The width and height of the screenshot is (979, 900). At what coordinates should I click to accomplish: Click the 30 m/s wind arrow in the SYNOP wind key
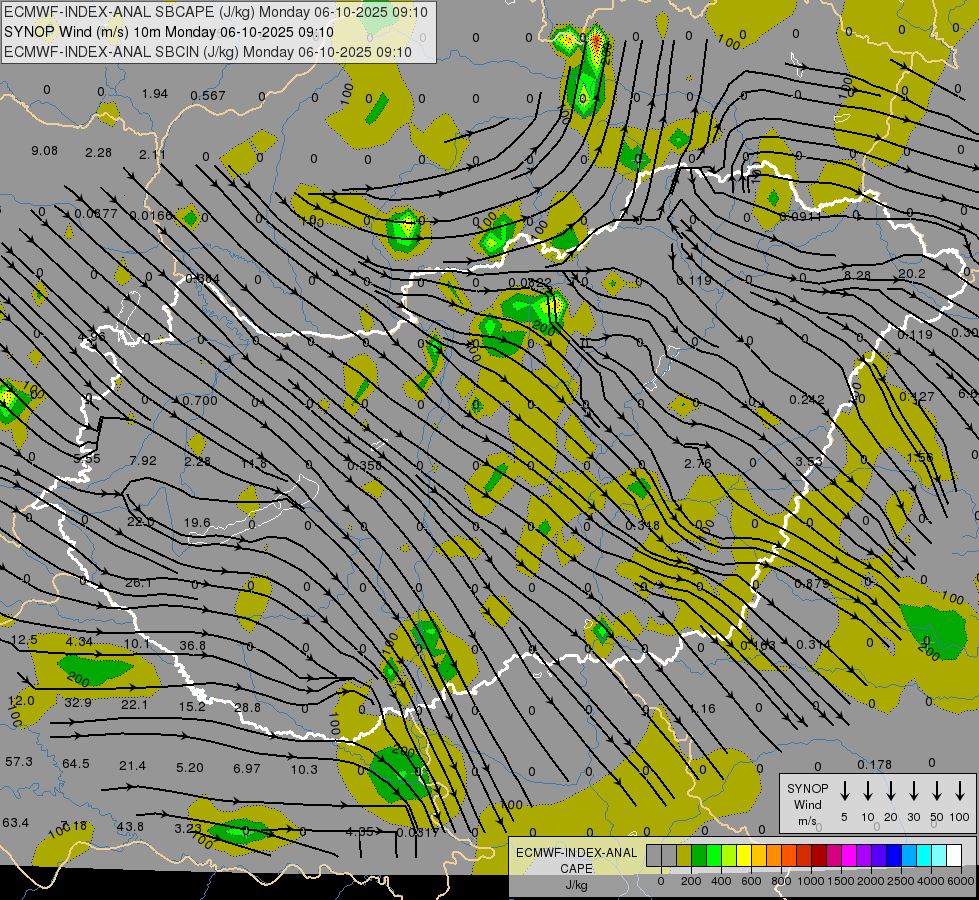coord(913,790)
